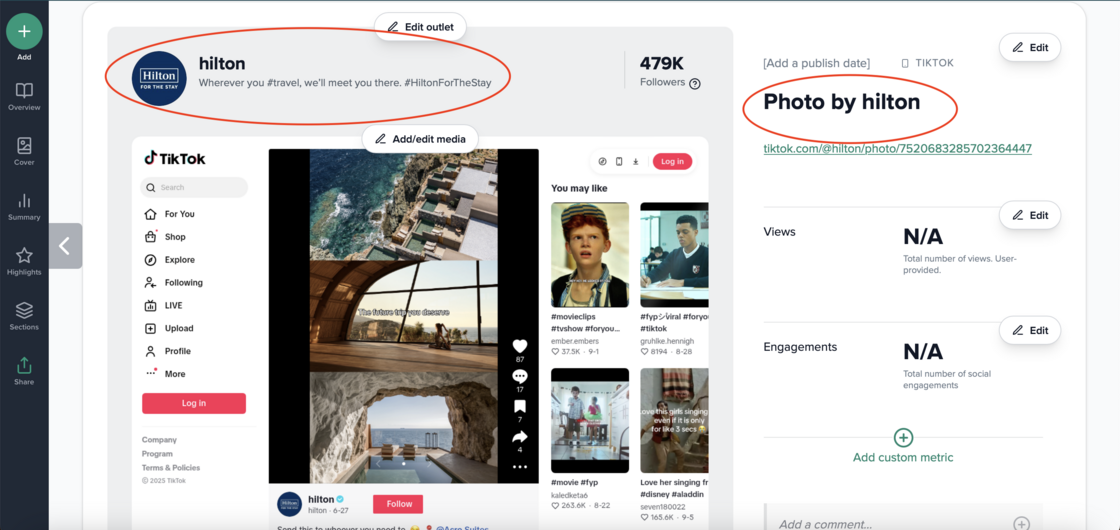Open the gruhlke.hennigh video thumbnail
This screenshot has height=530, width=1120.
(674, 255)
